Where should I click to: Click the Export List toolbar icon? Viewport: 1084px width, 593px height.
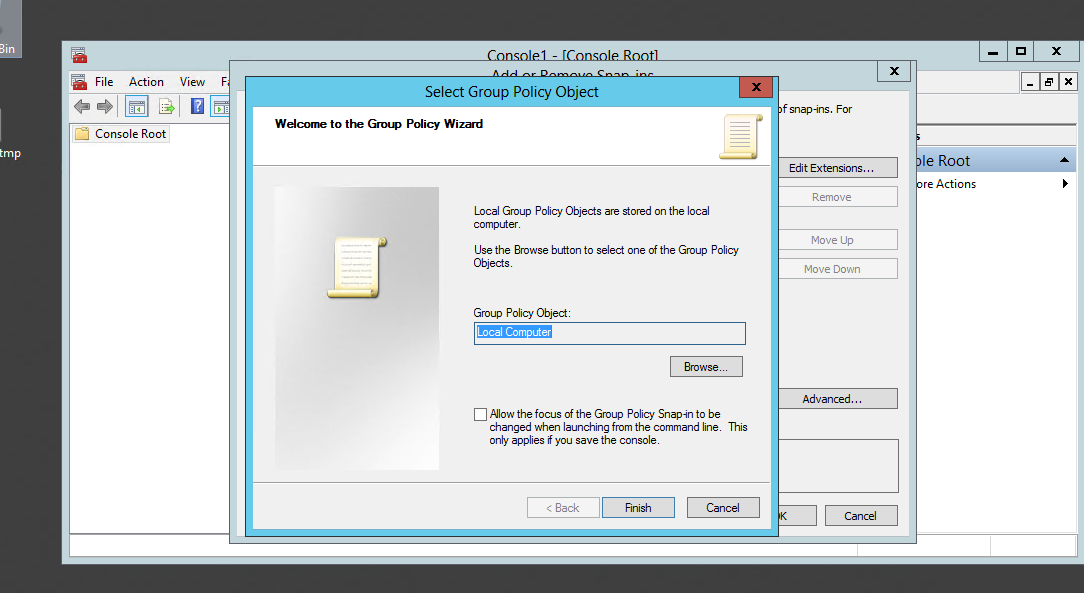tap(167, 106)
